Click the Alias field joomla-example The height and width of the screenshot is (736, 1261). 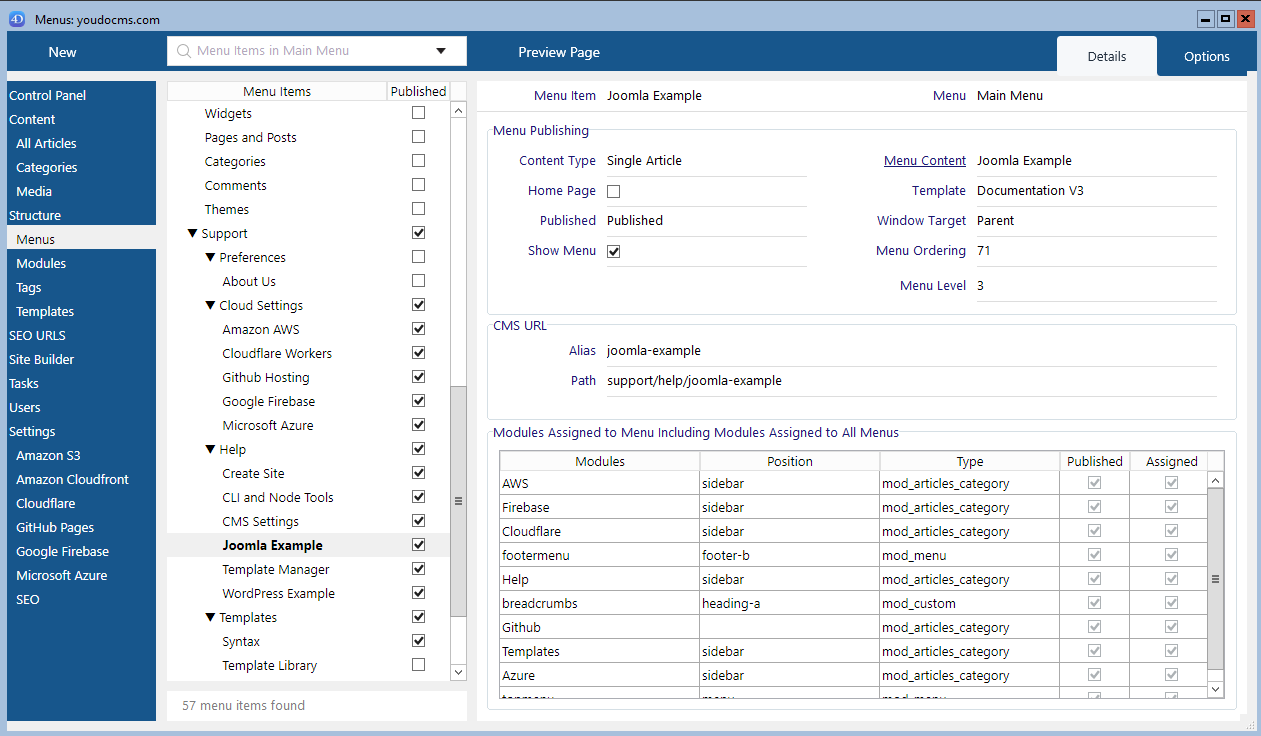pos(654,351)
